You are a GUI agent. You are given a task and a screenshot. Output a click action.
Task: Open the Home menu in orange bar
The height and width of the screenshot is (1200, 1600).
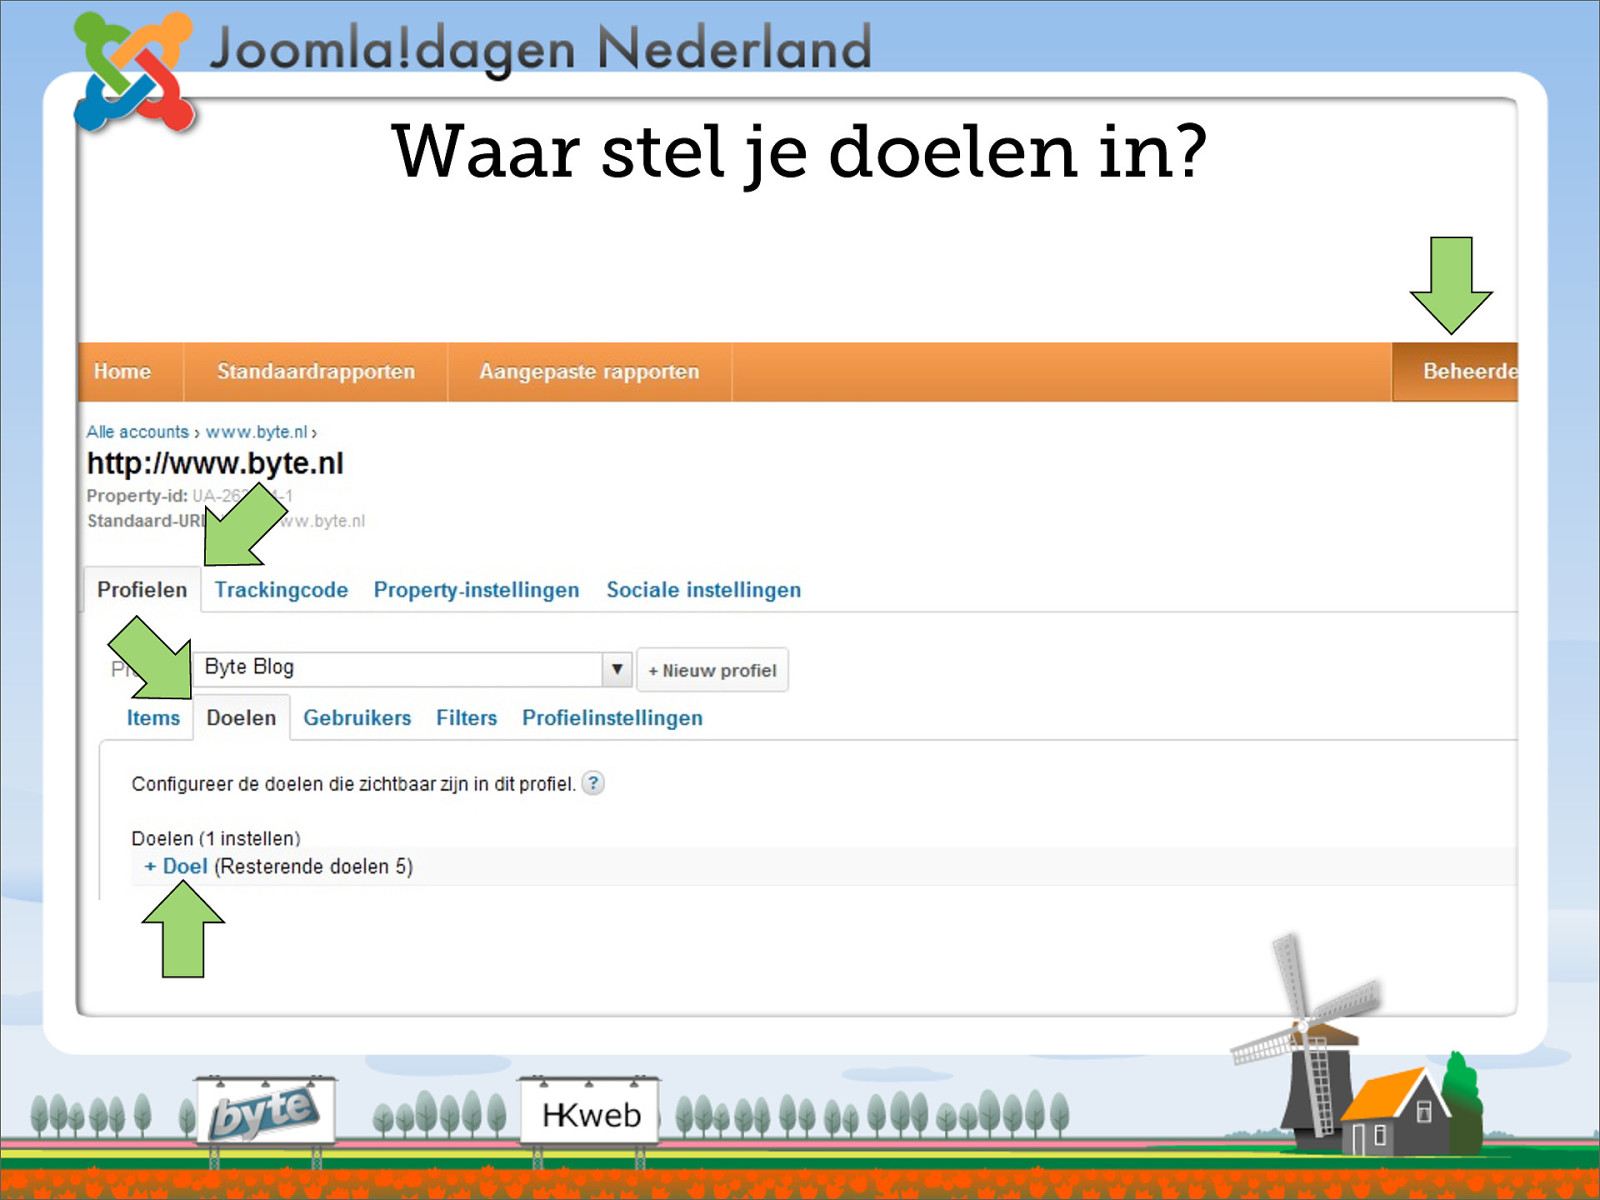coord(122,371)
